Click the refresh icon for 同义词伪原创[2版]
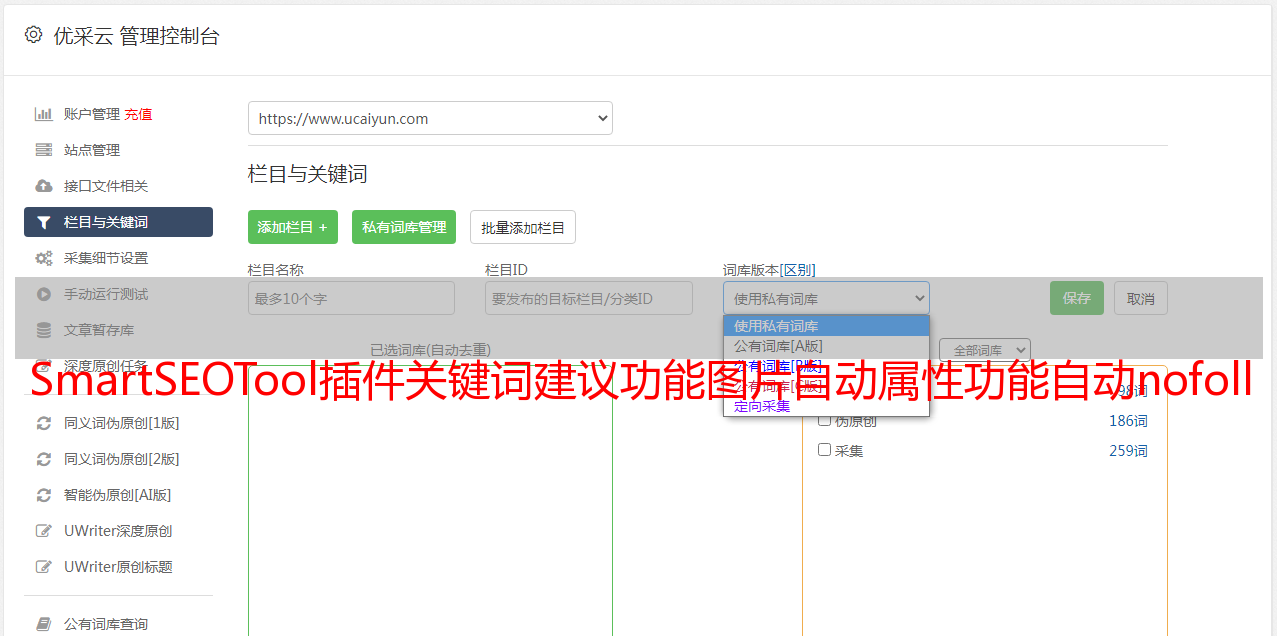1277x636 pixels. click(x=44, y=459)
